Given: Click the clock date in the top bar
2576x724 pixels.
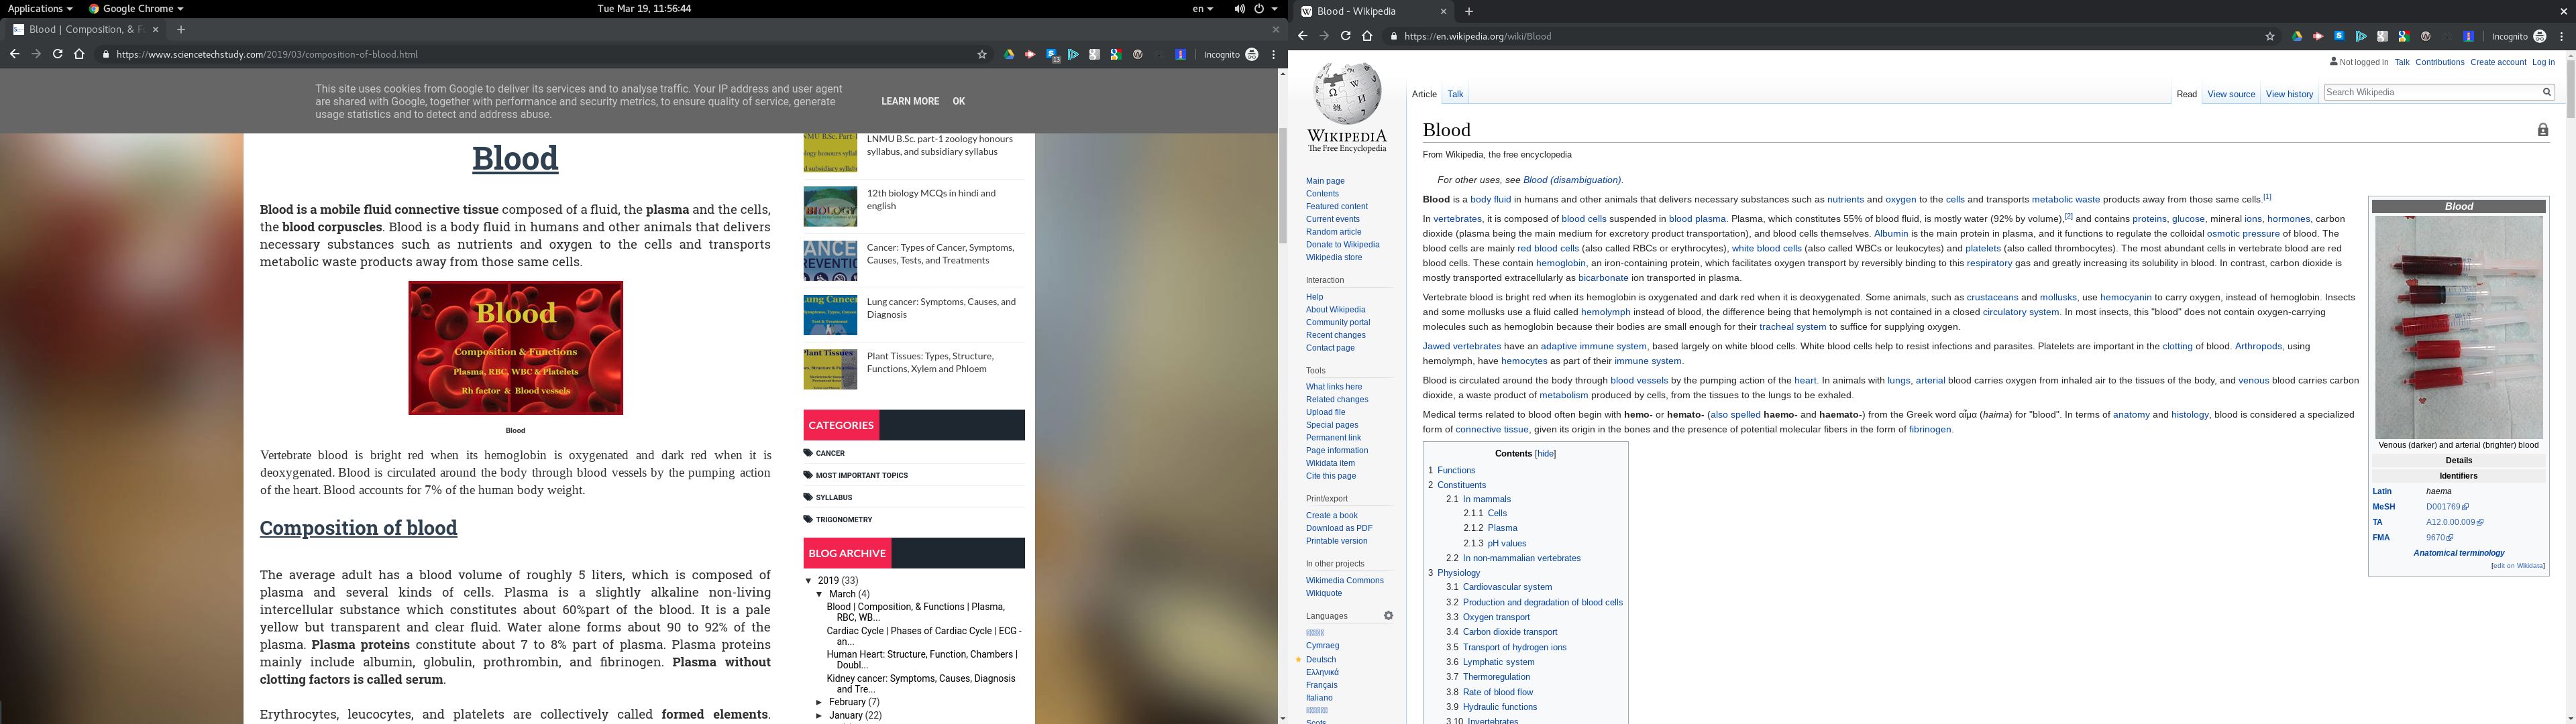Looking at the screenshot, I should pyautogui.click(x=644, y=9).
